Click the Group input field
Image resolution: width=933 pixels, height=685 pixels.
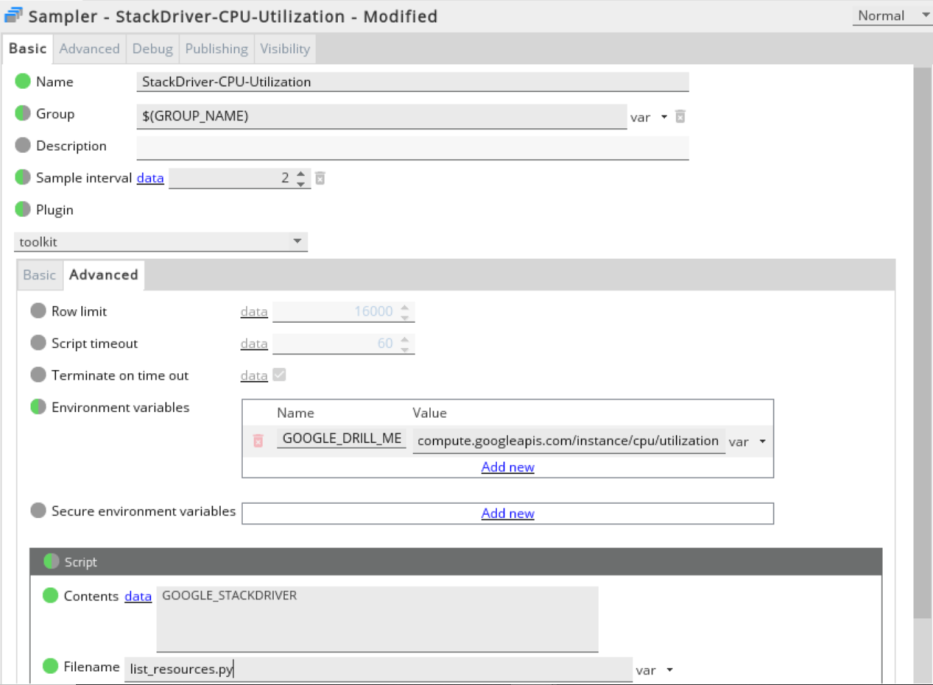pos(381,116)
